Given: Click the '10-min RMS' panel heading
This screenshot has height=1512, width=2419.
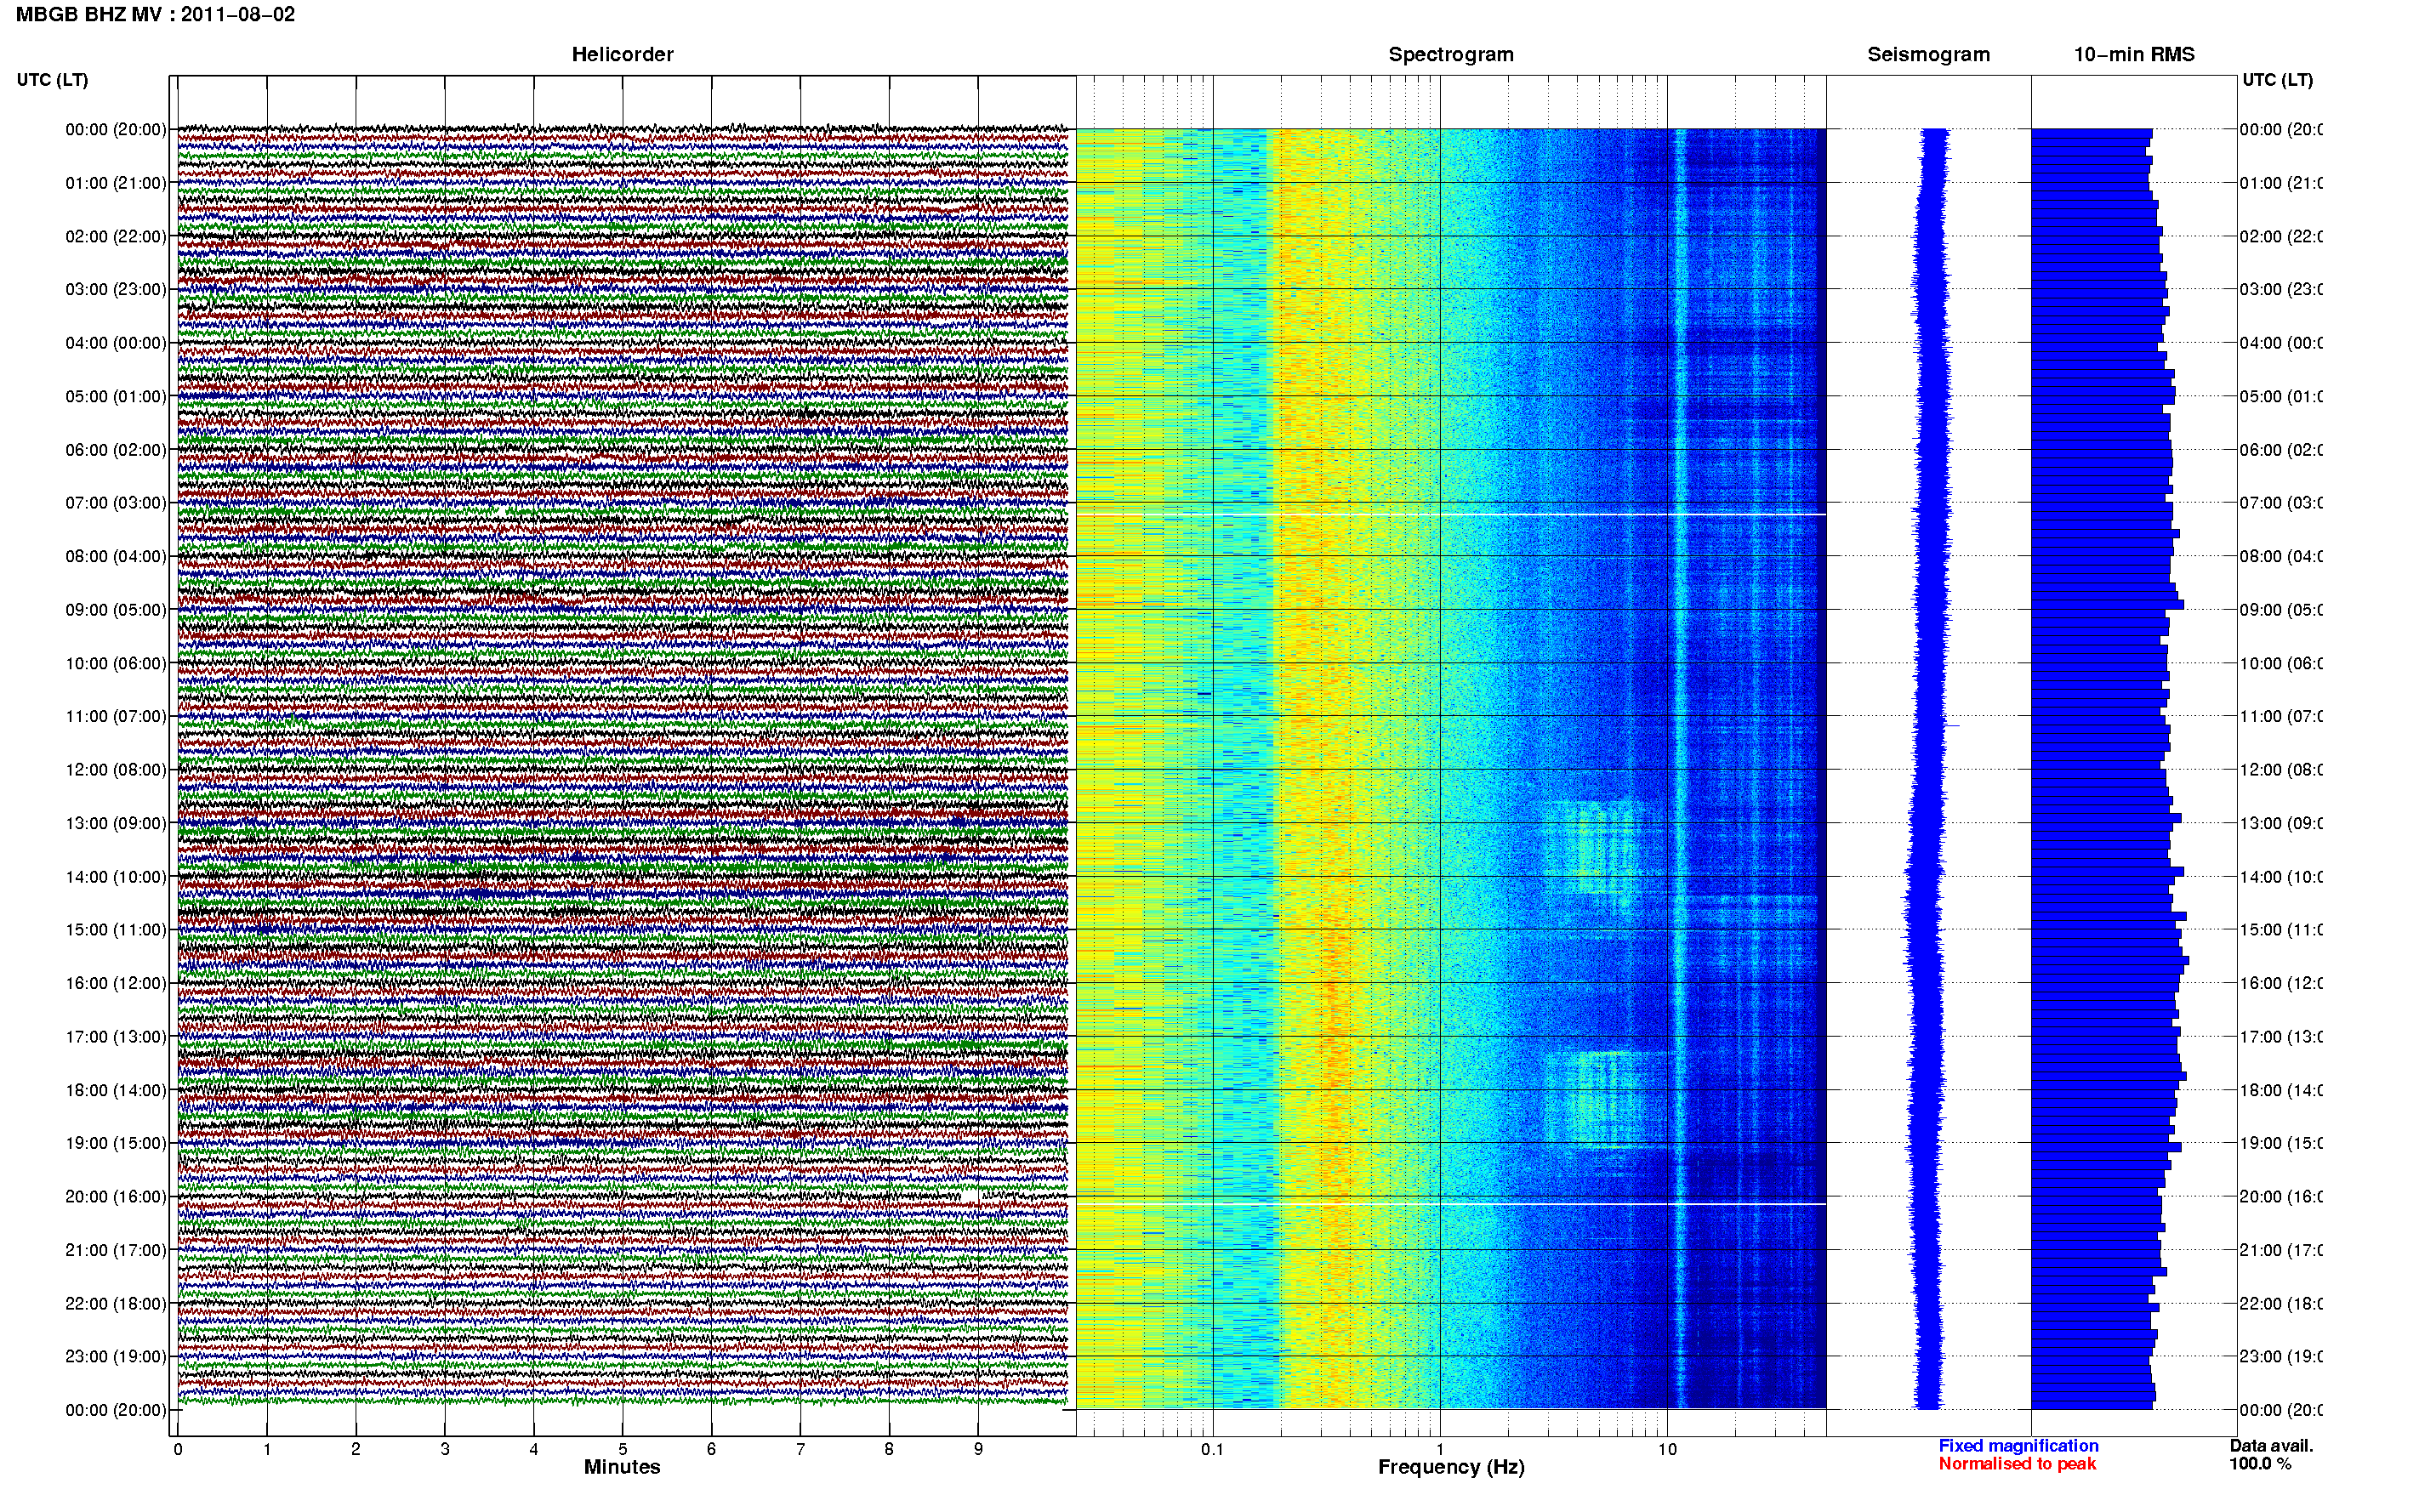Looking at the screenshot, I should coord(2134,54).
